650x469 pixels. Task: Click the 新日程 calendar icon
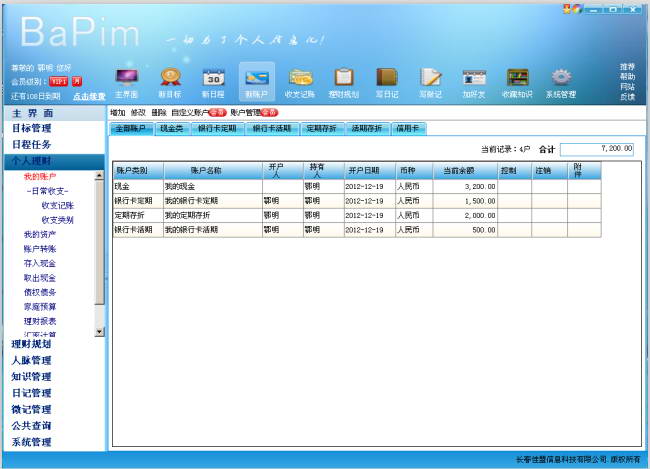(x=213, y=78)
